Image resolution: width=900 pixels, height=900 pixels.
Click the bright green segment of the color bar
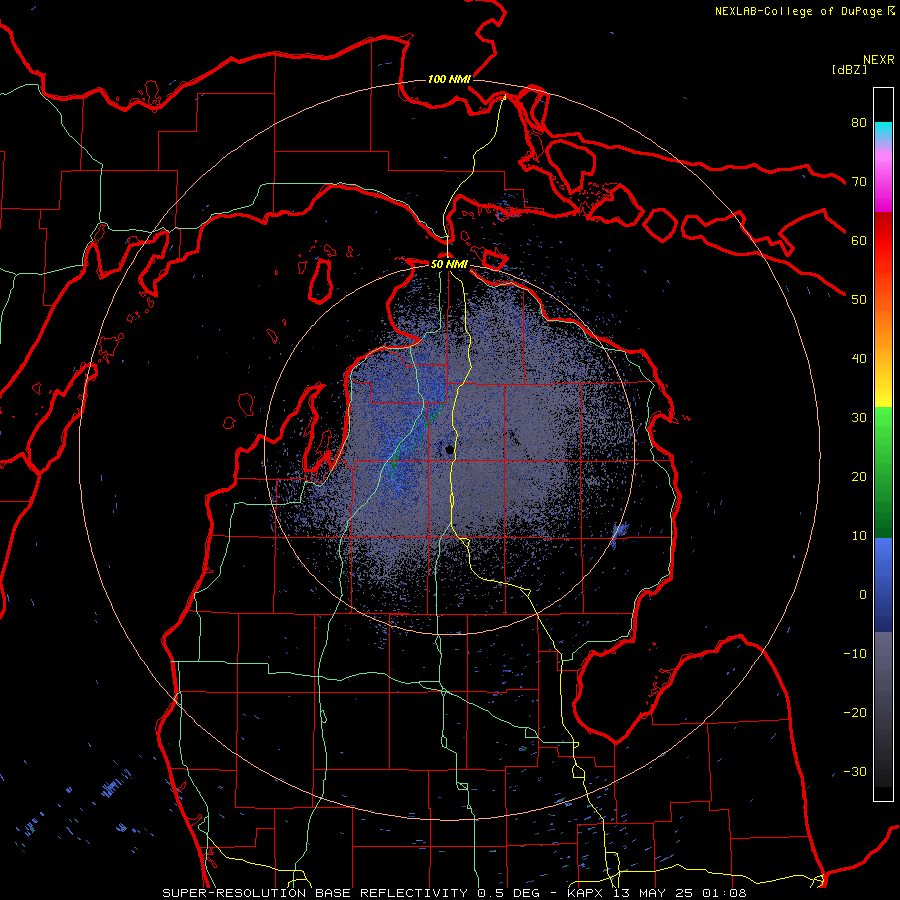pos(883,428)
